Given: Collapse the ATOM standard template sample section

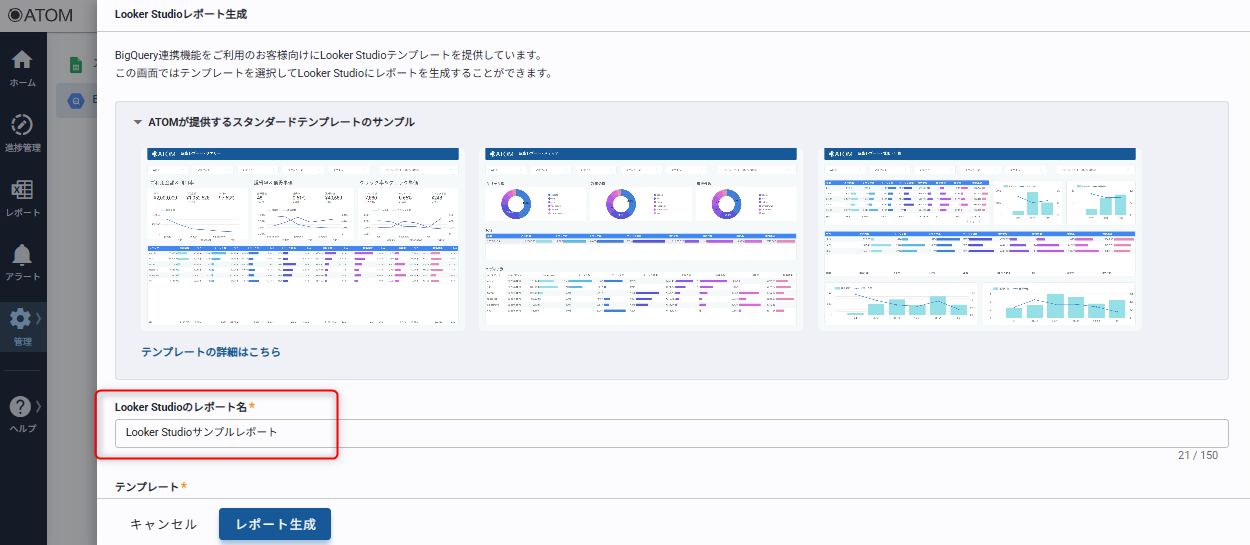Looking at the screenshot, I should (138, 122).
